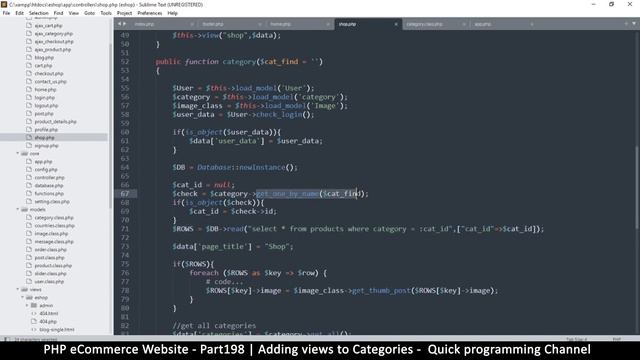Click the ajax_category.php file icon

(x=29, y=33)
